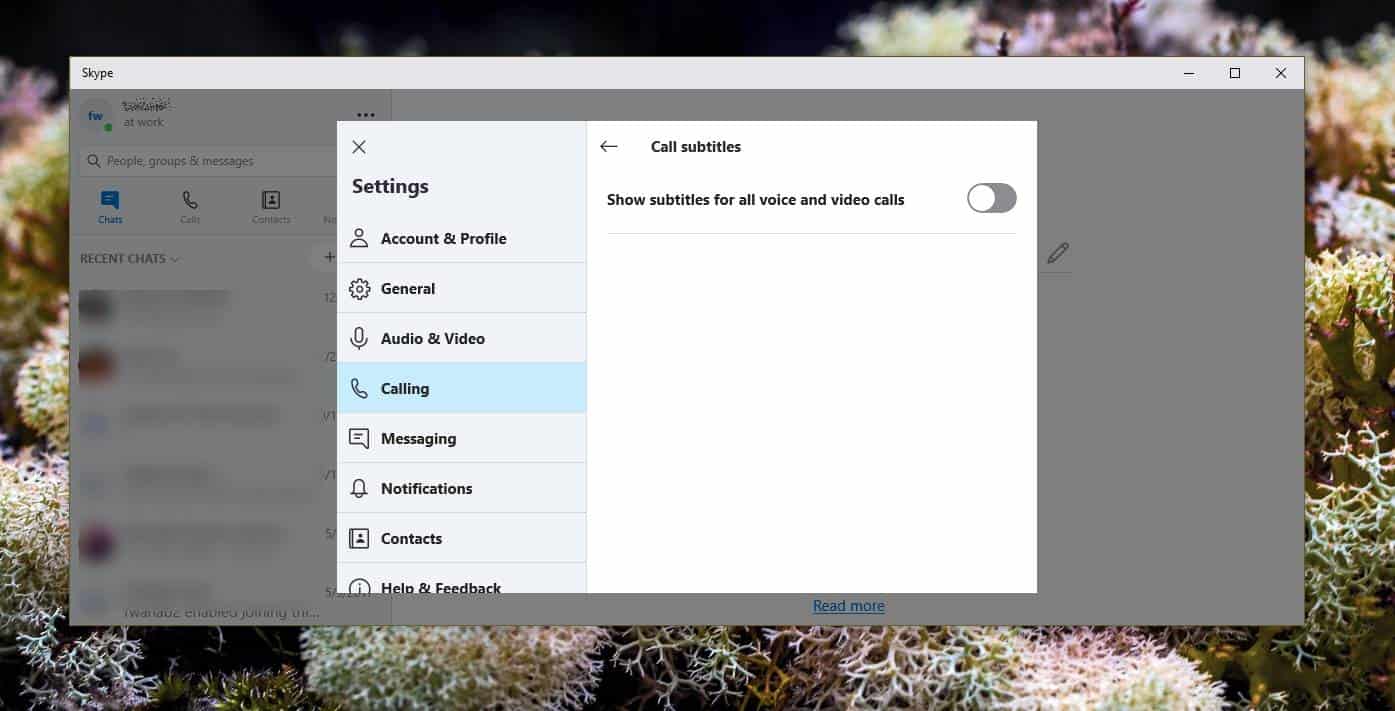Open Account & Profile settings
Screen dimensions: 1395x711
(461, 238)
